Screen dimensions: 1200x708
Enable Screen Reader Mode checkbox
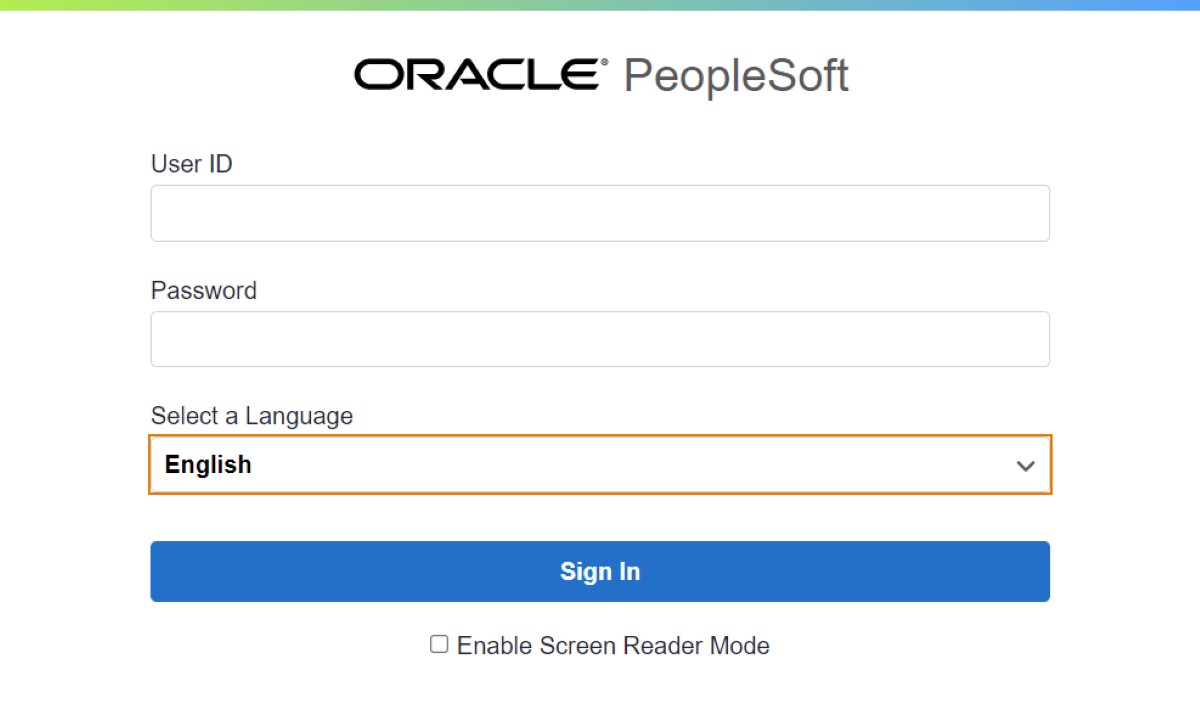click(x=439, y=644)
